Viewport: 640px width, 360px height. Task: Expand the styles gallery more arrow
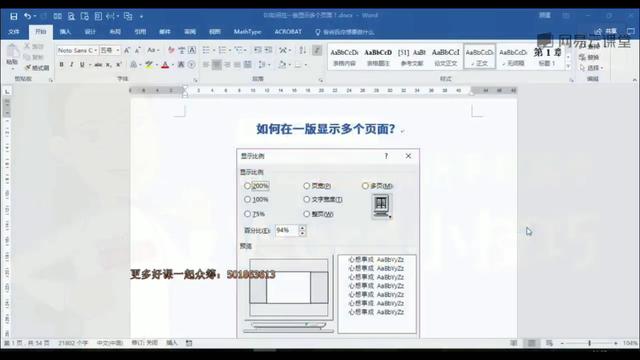click(568, 67)
